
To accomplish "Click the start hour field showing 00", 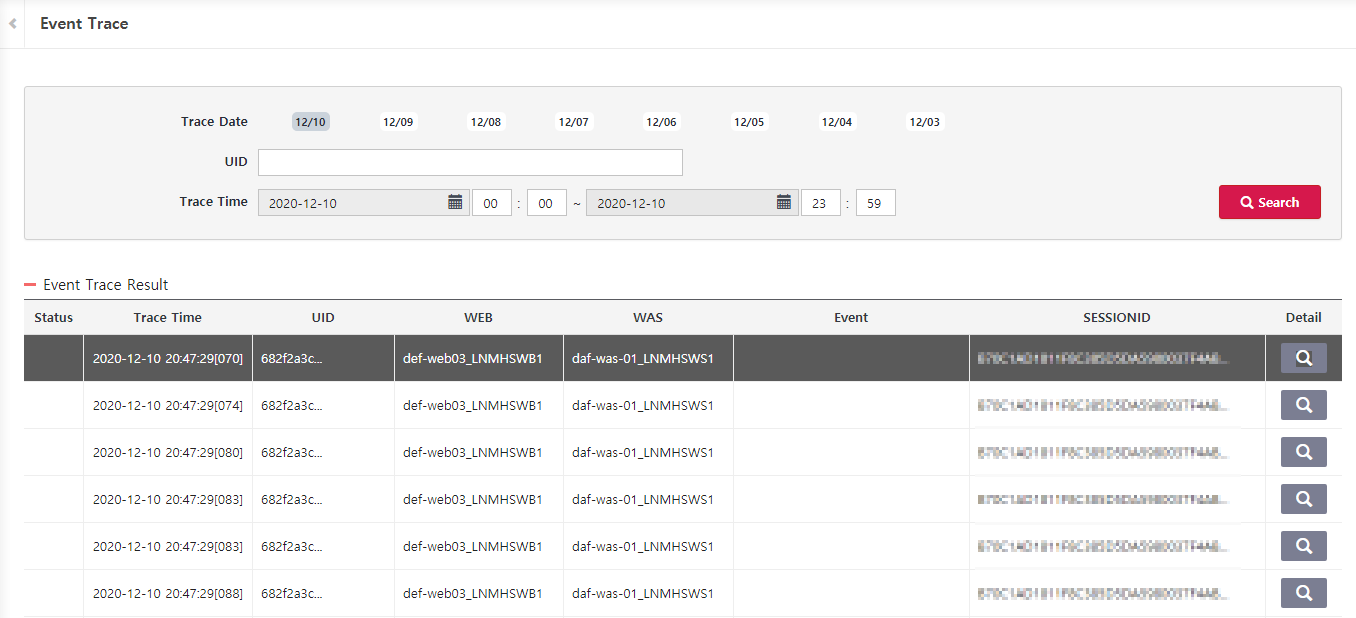I will (x=491, y=203).
